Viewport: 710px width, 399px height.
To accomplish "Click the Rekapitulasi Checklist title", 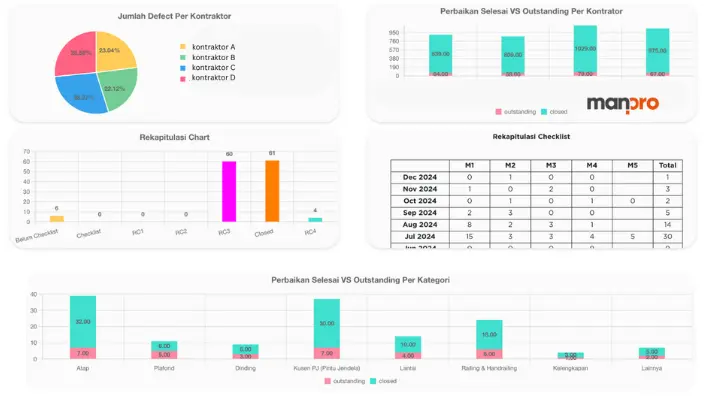I will (x=531, y=136).
